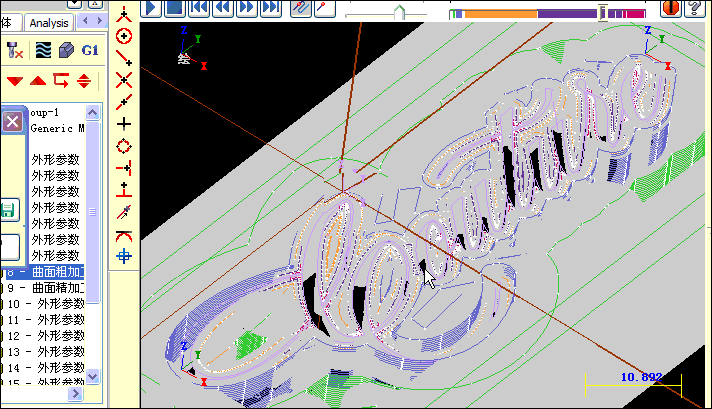Start backplot playback with the Play button

pyautogui.click(x=151, y=8)
